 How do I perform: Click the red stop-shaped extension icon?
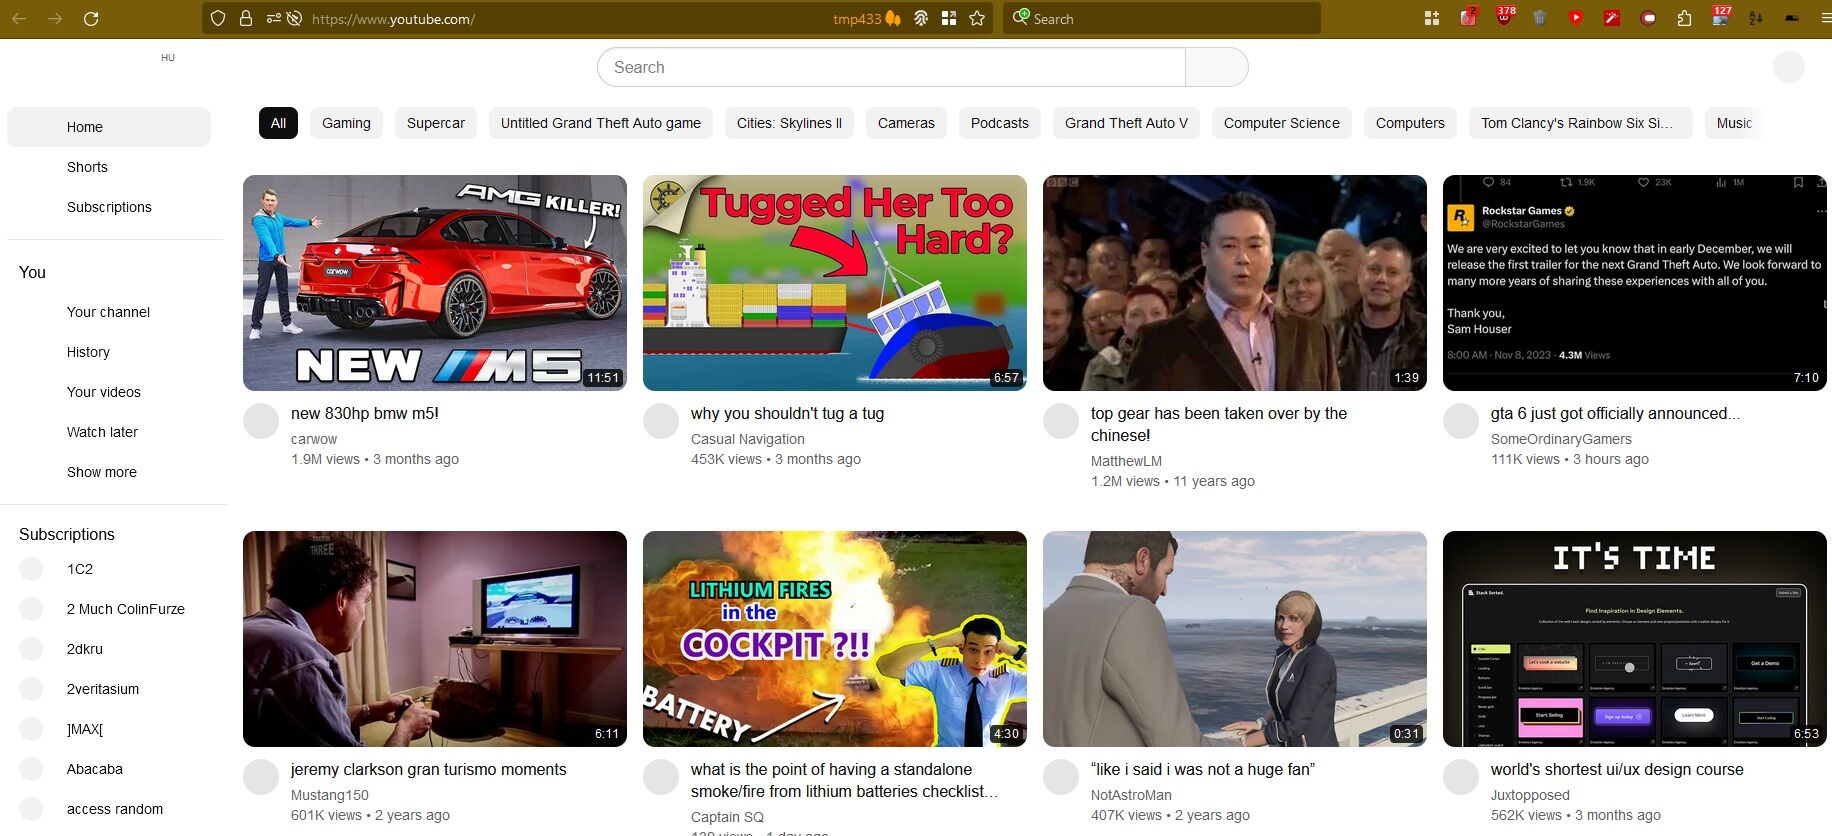click(1648, 18)
